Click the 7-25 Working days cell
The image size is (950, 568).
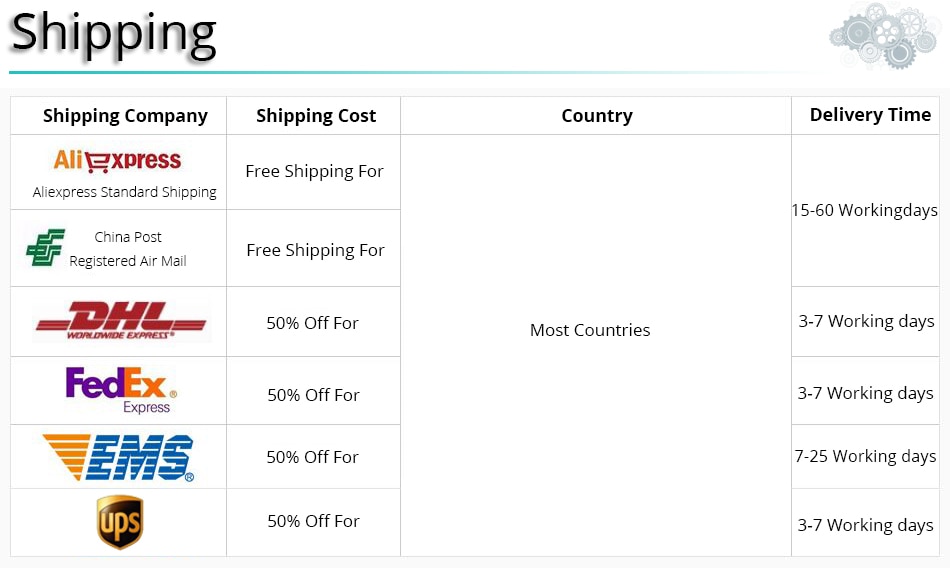(865, 456)
